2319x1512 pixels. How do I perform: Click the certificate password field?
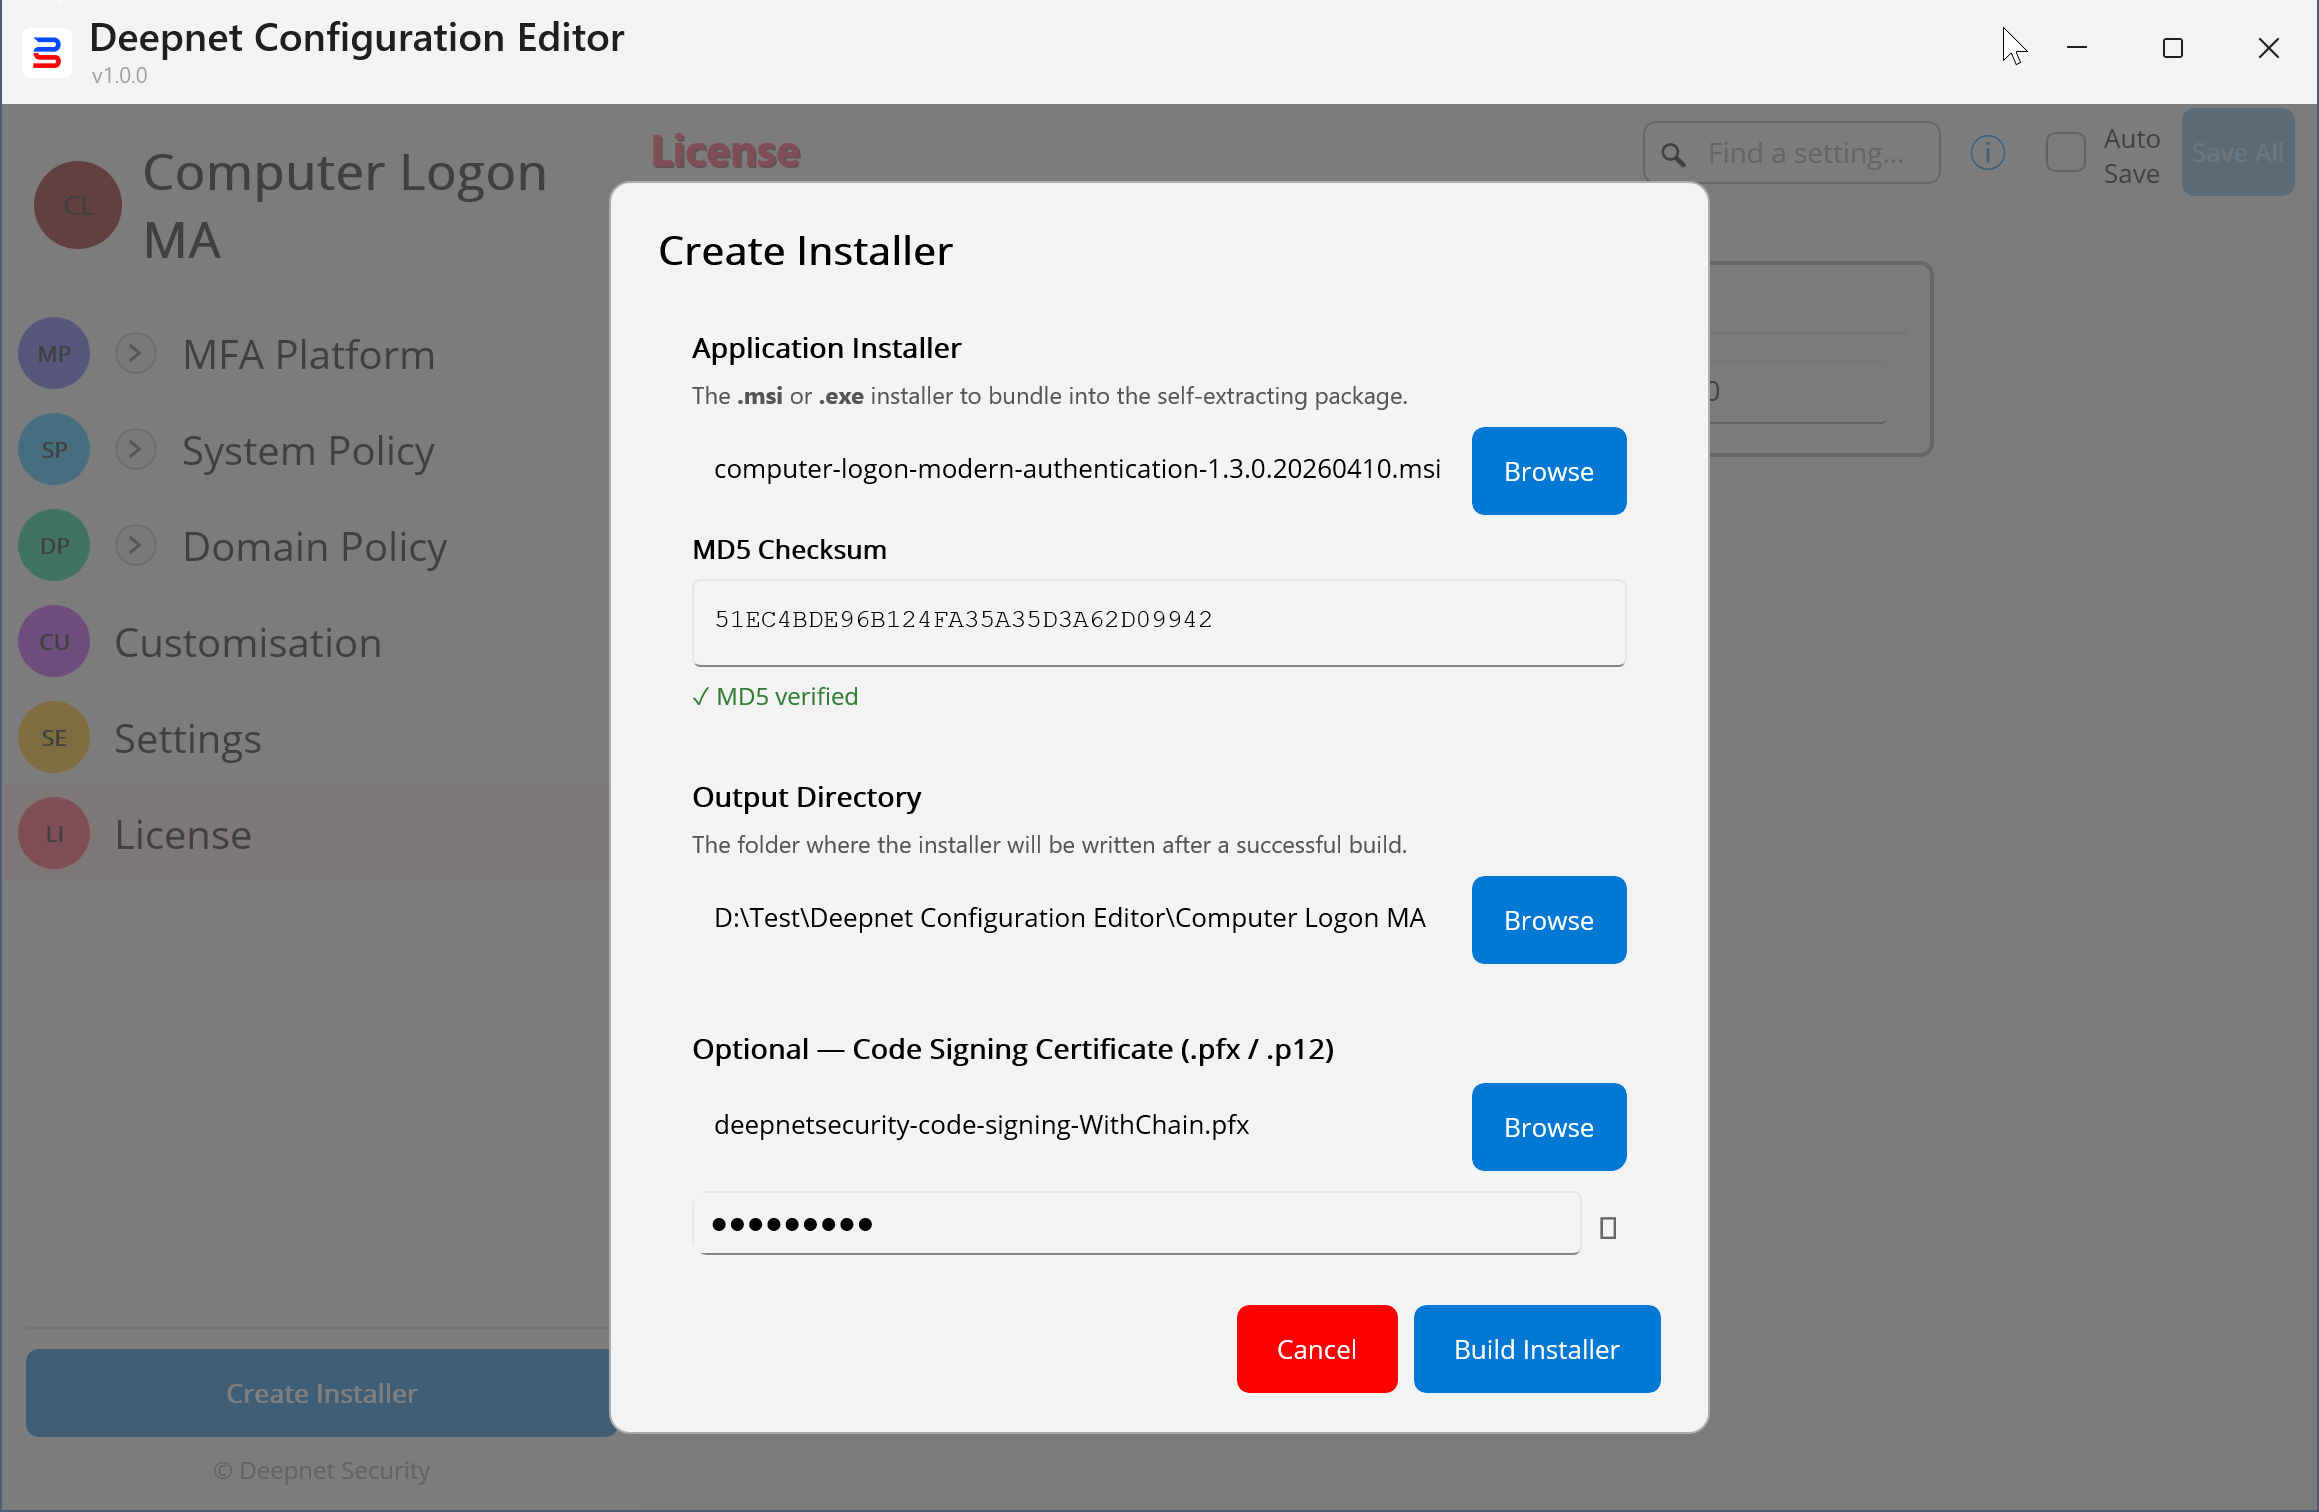[1136, 1223]
